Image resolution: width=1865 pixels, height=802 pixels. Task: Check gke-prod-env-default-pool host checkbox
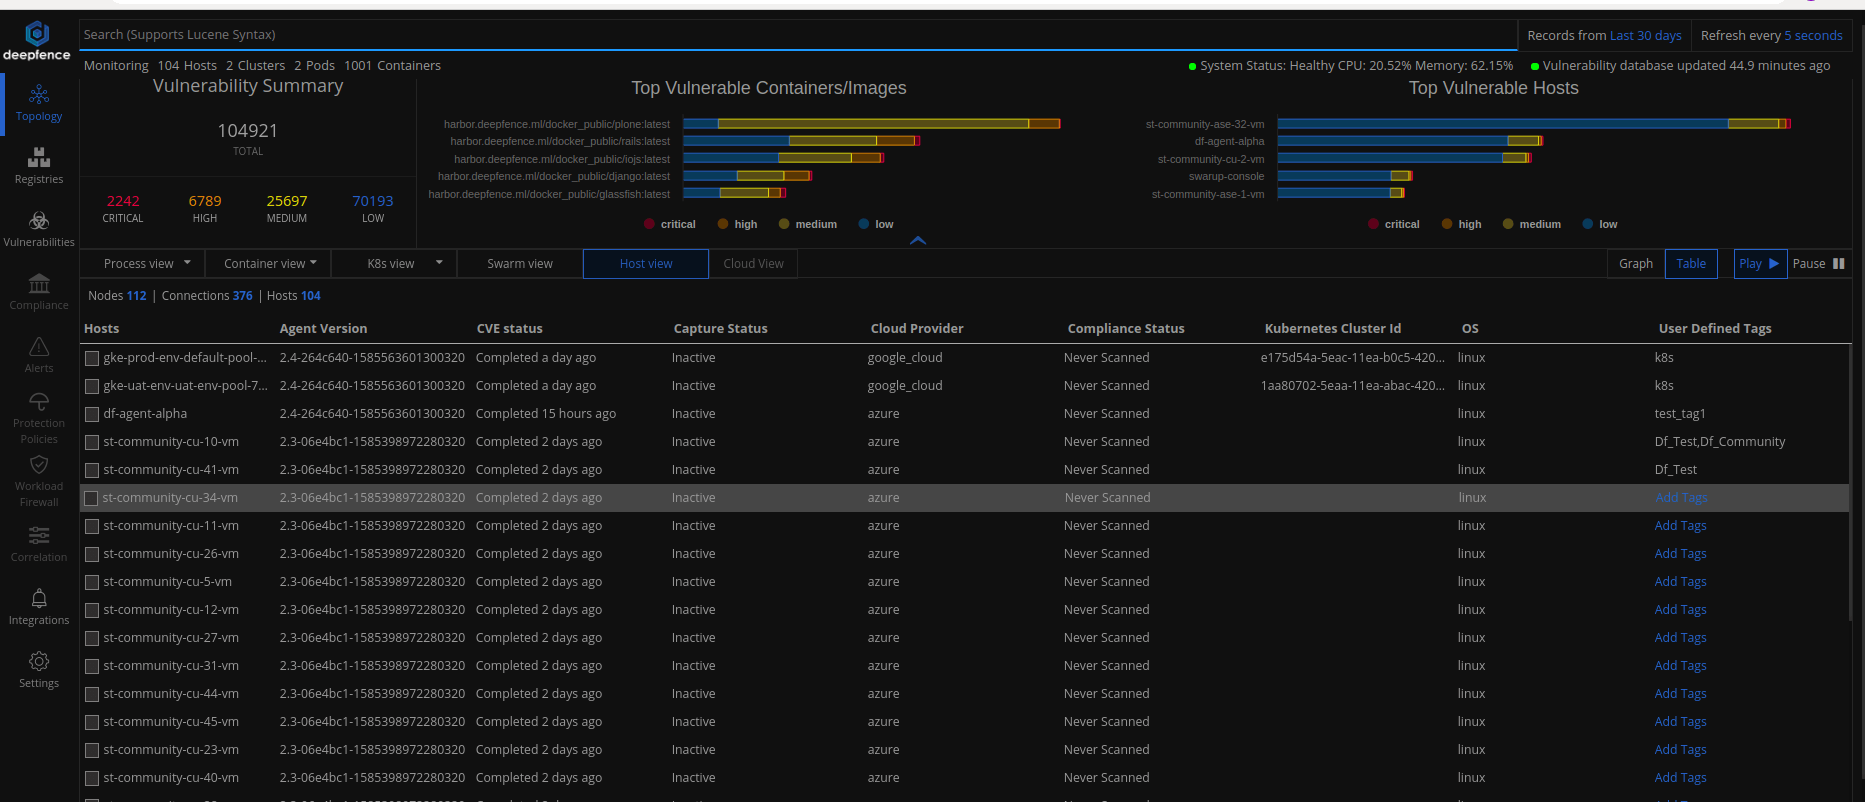pos(92,358)
